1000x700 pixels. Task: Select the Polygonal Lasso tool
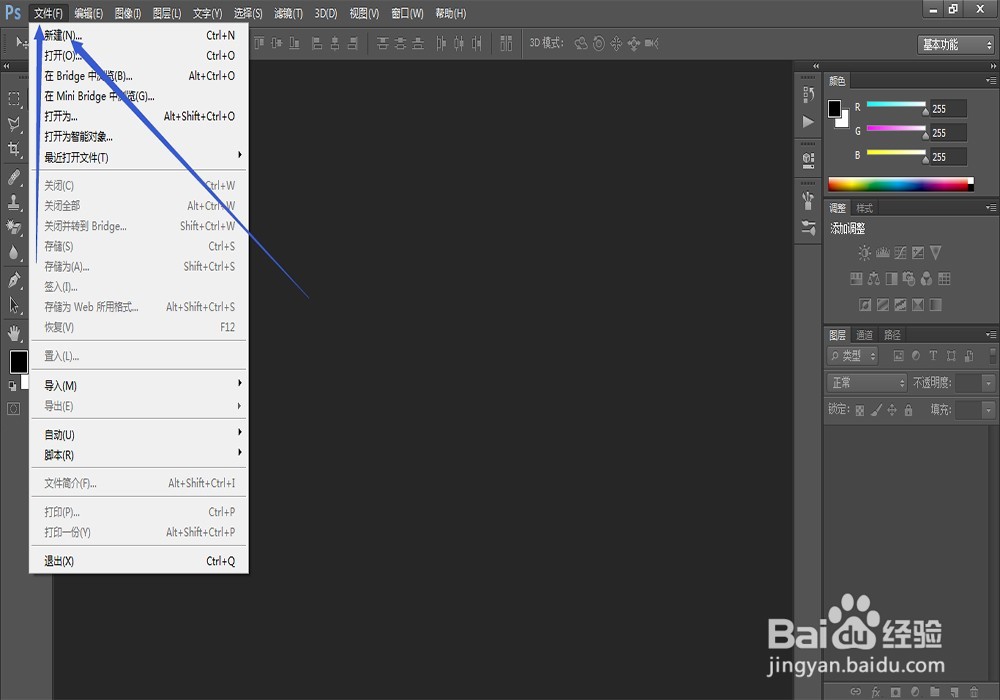tap(13, 124)
